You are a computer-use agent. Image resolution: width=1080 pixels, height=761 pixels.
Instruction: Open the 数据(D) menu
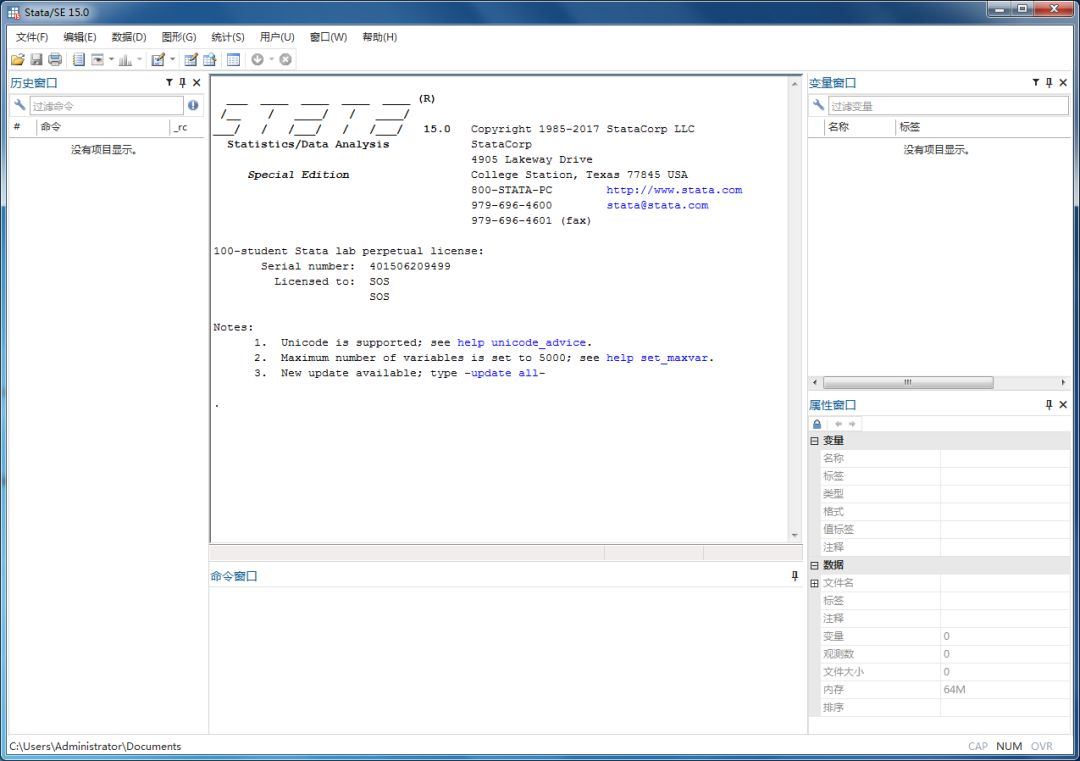tap(129, 37)
